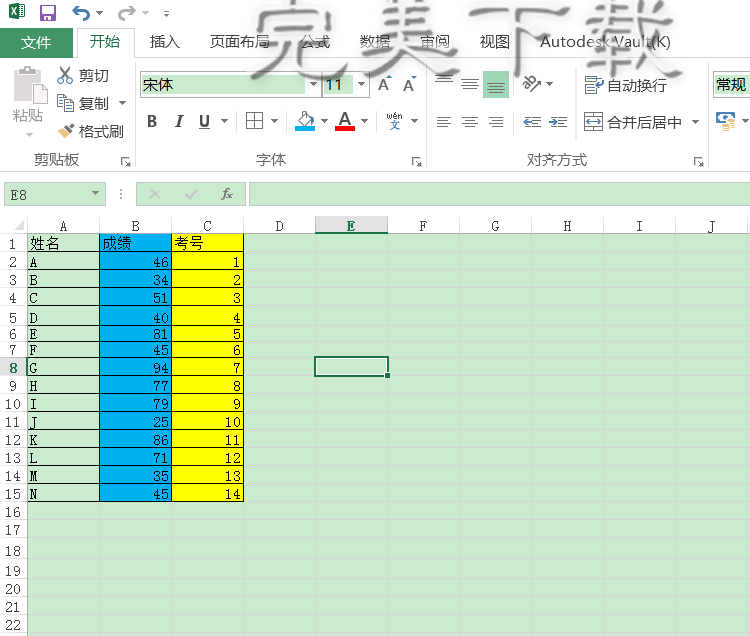Click the increase indent icon

(x=558, y=122)
